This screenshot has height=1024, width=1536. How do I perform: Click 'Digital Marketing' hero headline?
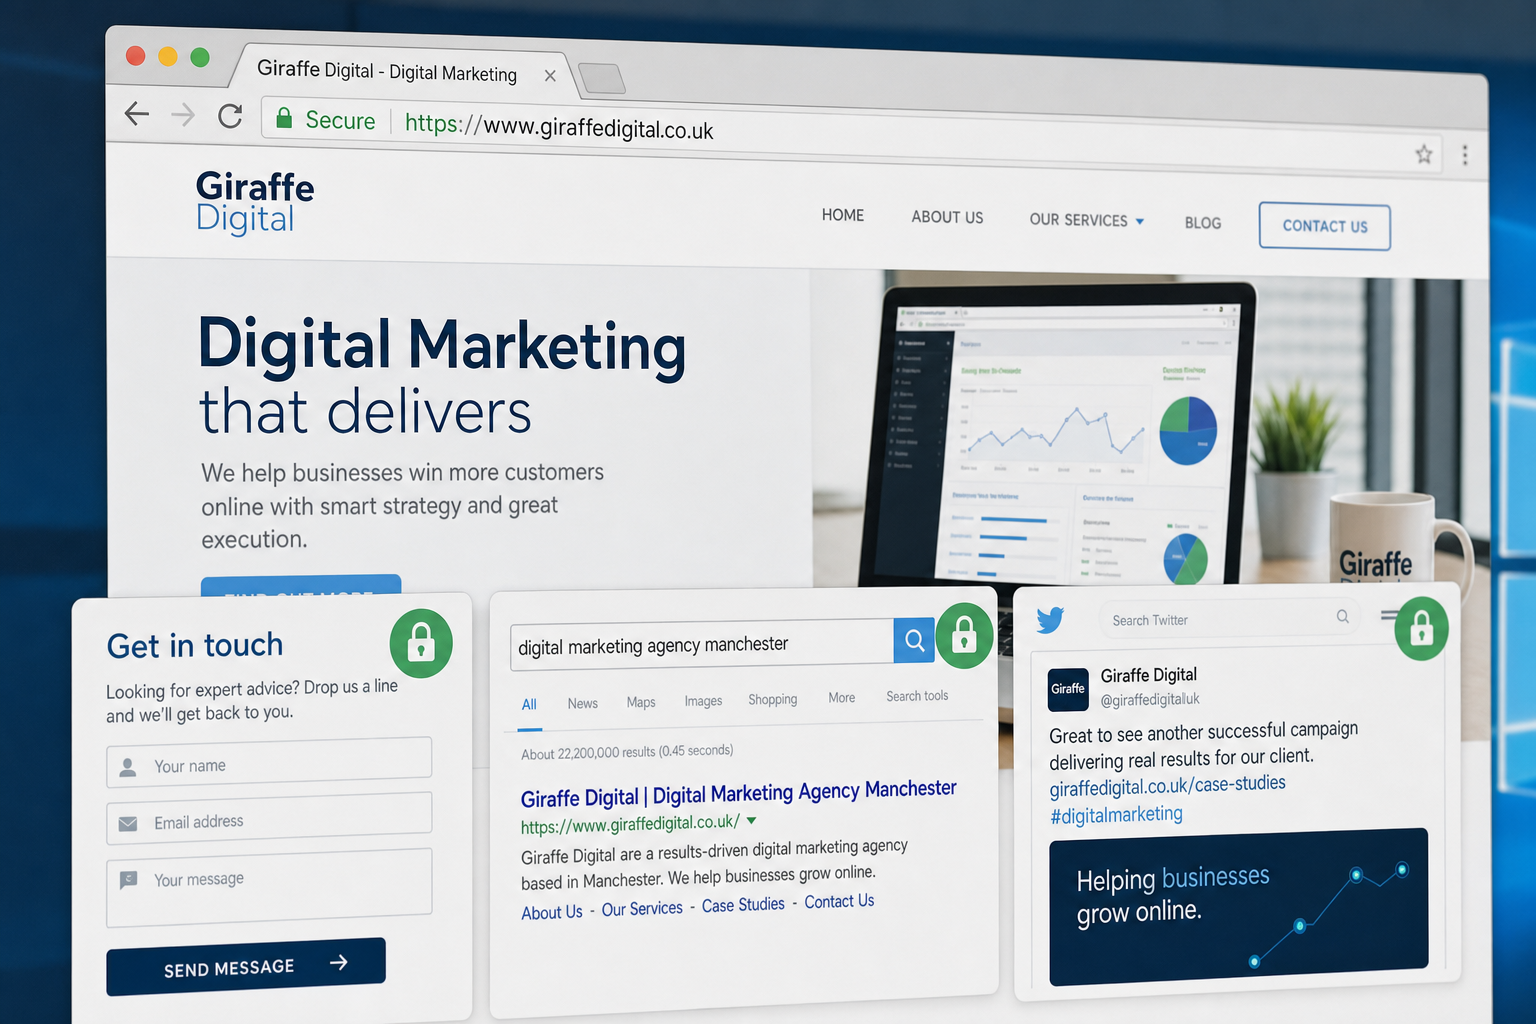pos(442,346)
